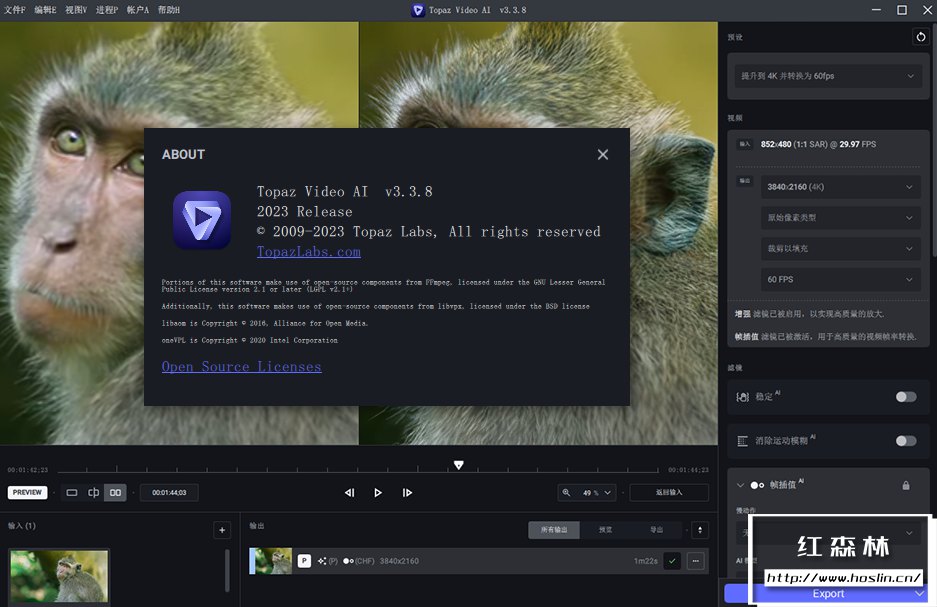The image size is (937, 607).
Task: Open the three-dots menu on output row
Action: [x=696, y=561]
